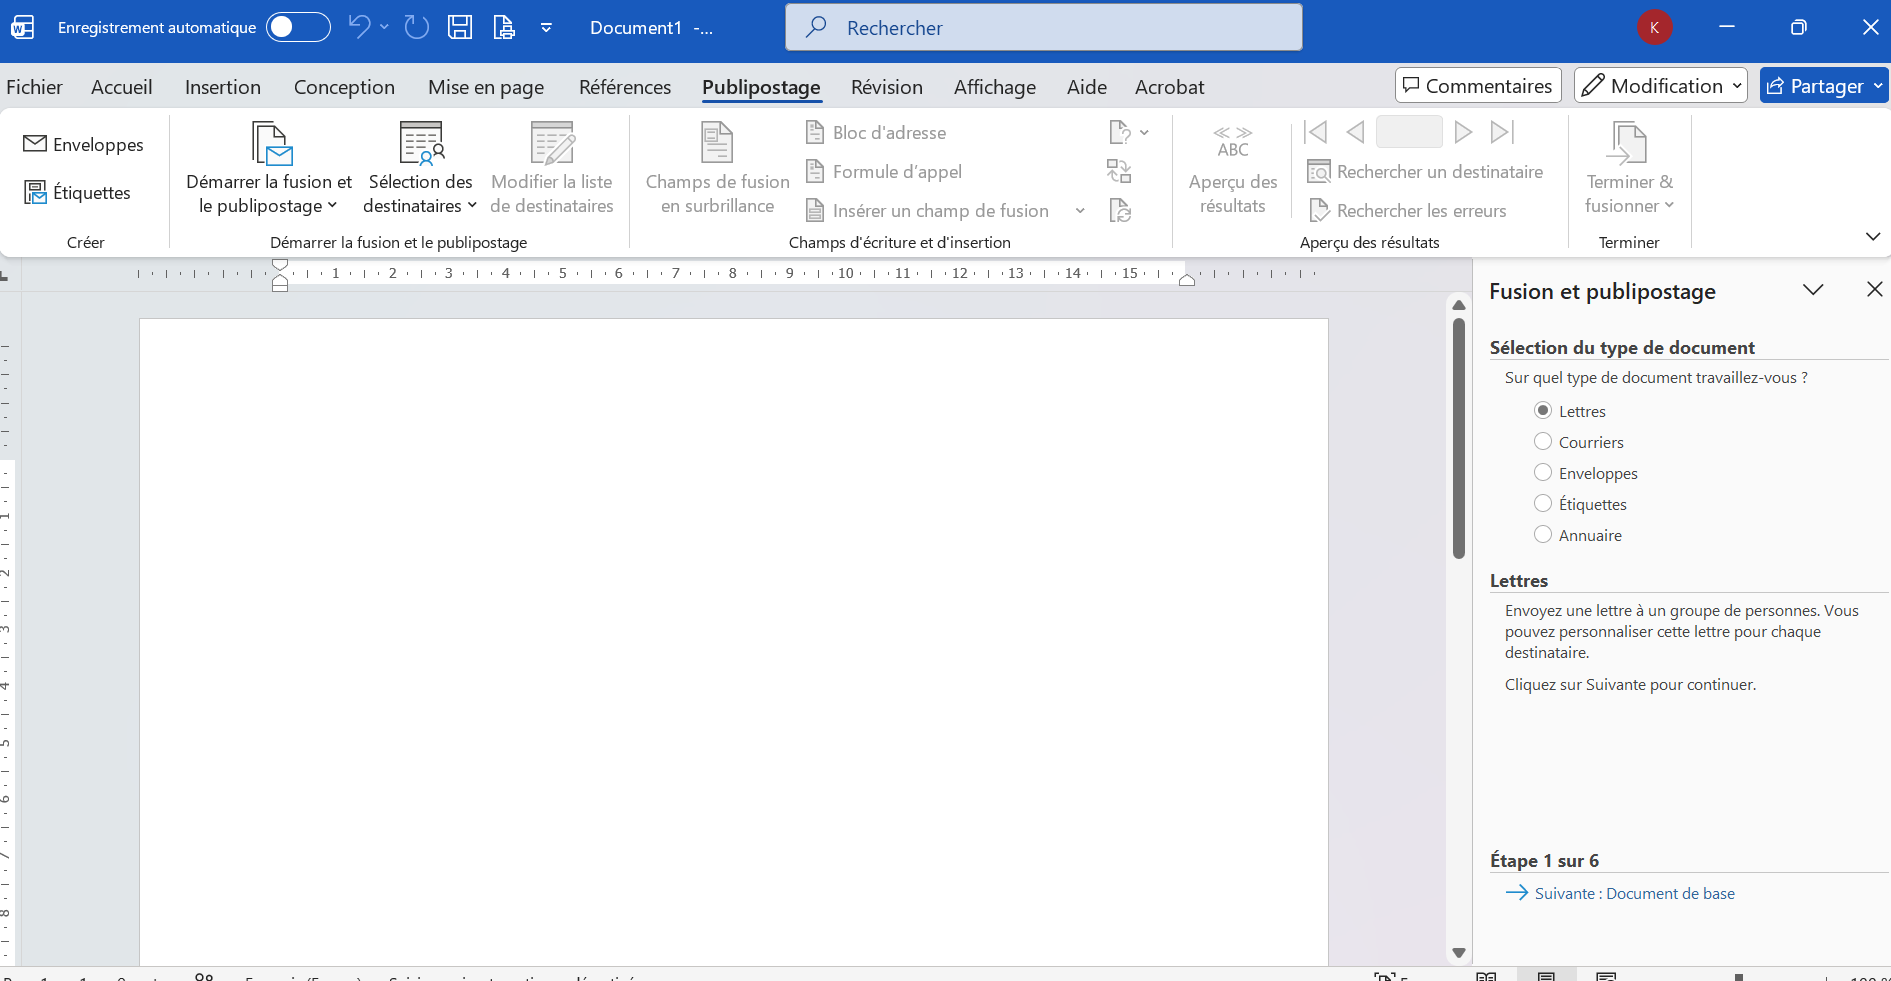Select the Lettres radio button
The image size is (1891, 981).
pos(1543,410)
